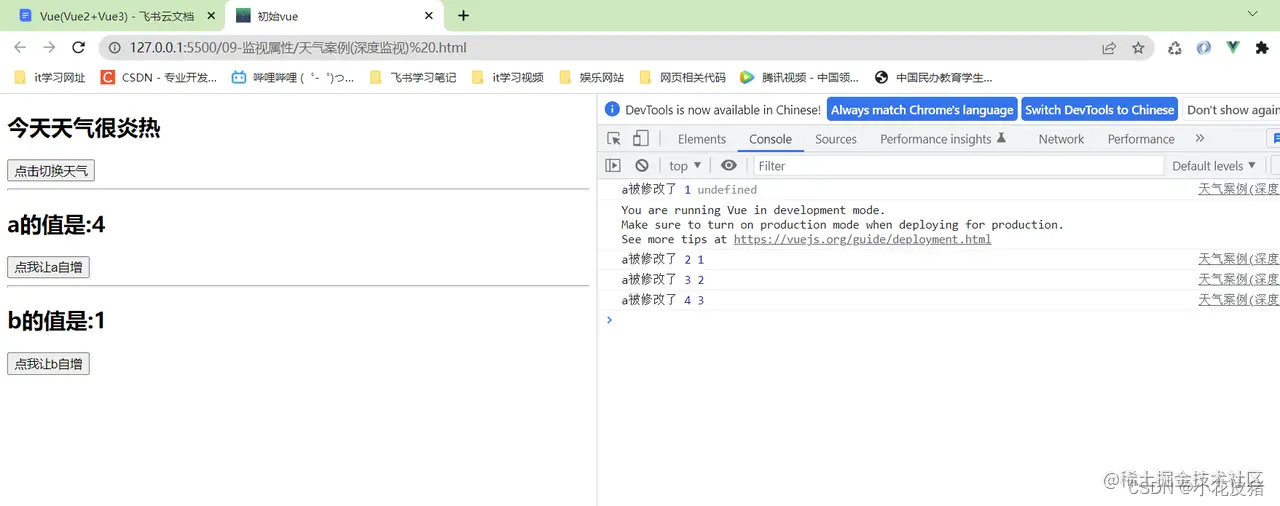This screenshot has width=1280, height=506.
Task: Clear the console output
Action: [x=642, y=166]
